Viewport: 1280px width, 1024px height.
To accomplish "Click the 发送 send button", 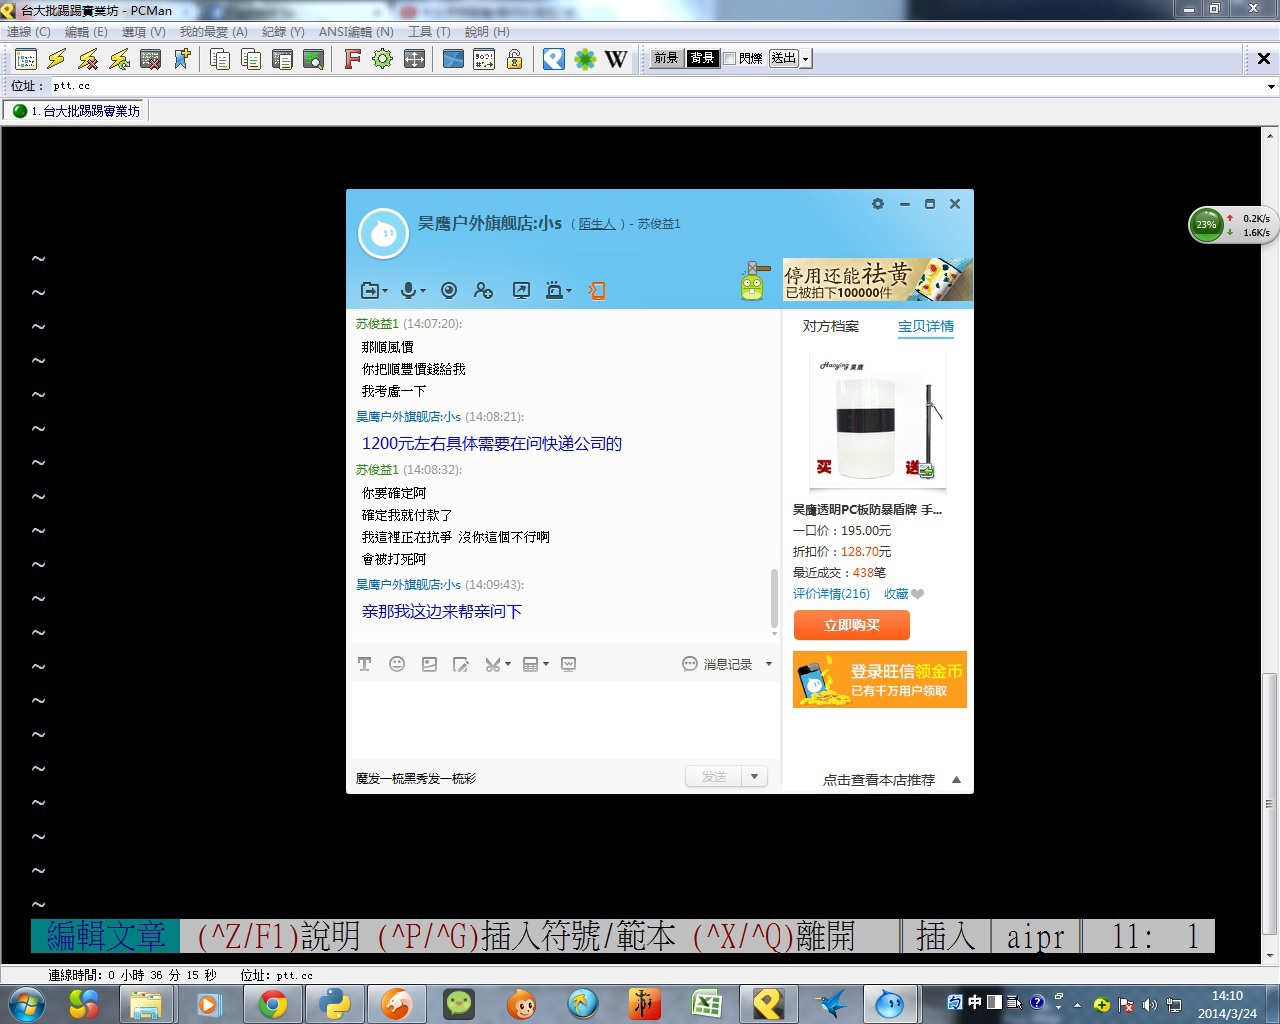I will [x=714, y=777].
